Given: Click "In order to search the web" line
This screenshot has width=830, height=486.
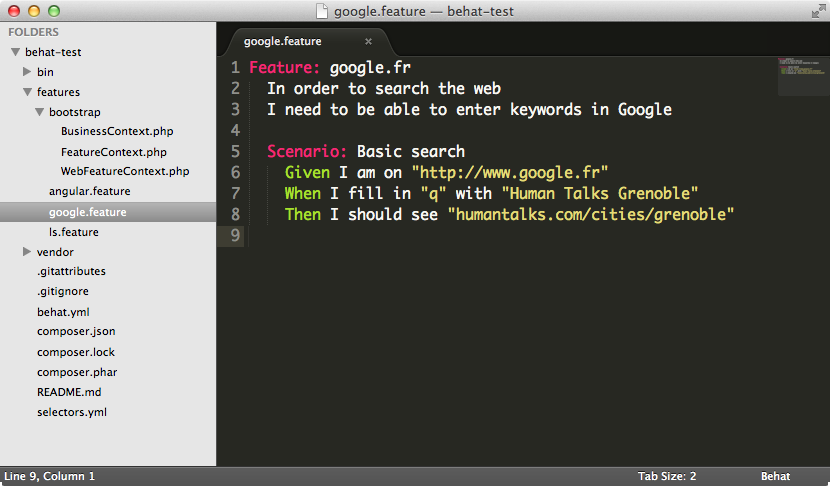Looking at the screenshot, I should click(384, 88).
